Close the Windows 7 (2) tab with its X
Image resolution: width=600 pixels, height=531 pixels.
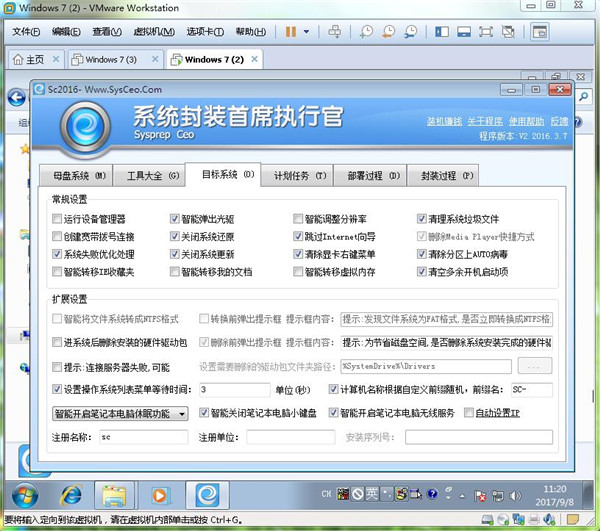pos(254,59)
